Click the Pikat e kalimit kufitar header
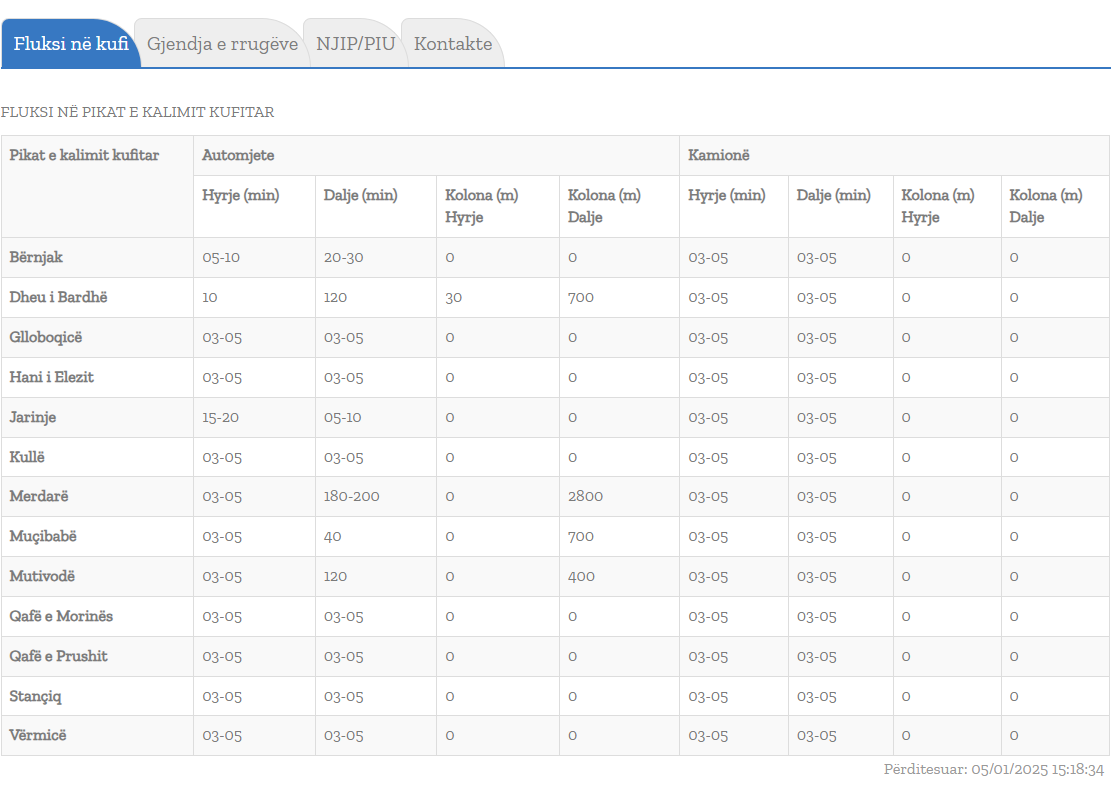Screen dimensions: 1111x785 tap(84, 155)
